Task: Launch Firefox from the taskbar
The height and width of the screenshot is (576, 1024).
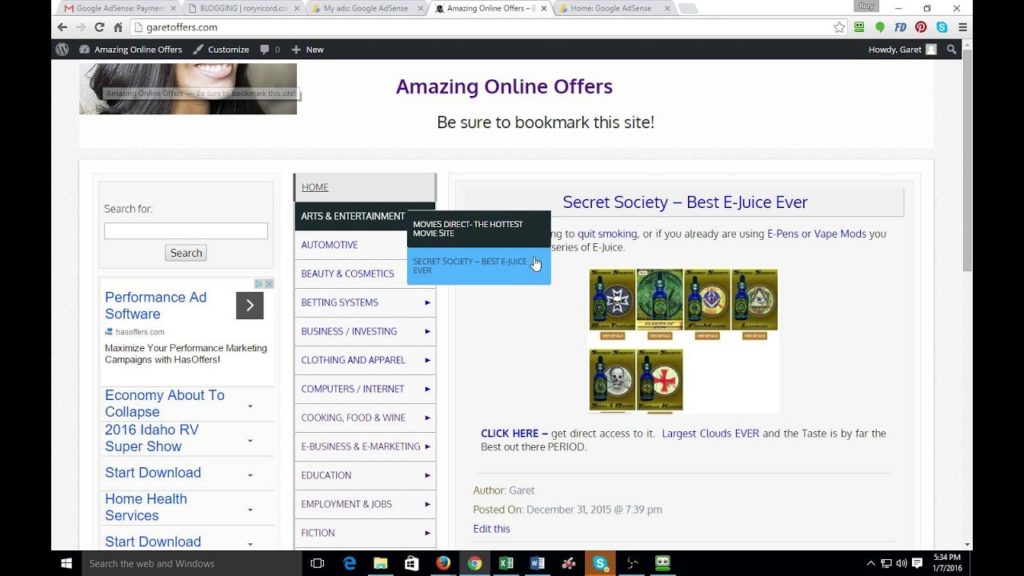Action: pyautogui.click(x=443, y=563)
